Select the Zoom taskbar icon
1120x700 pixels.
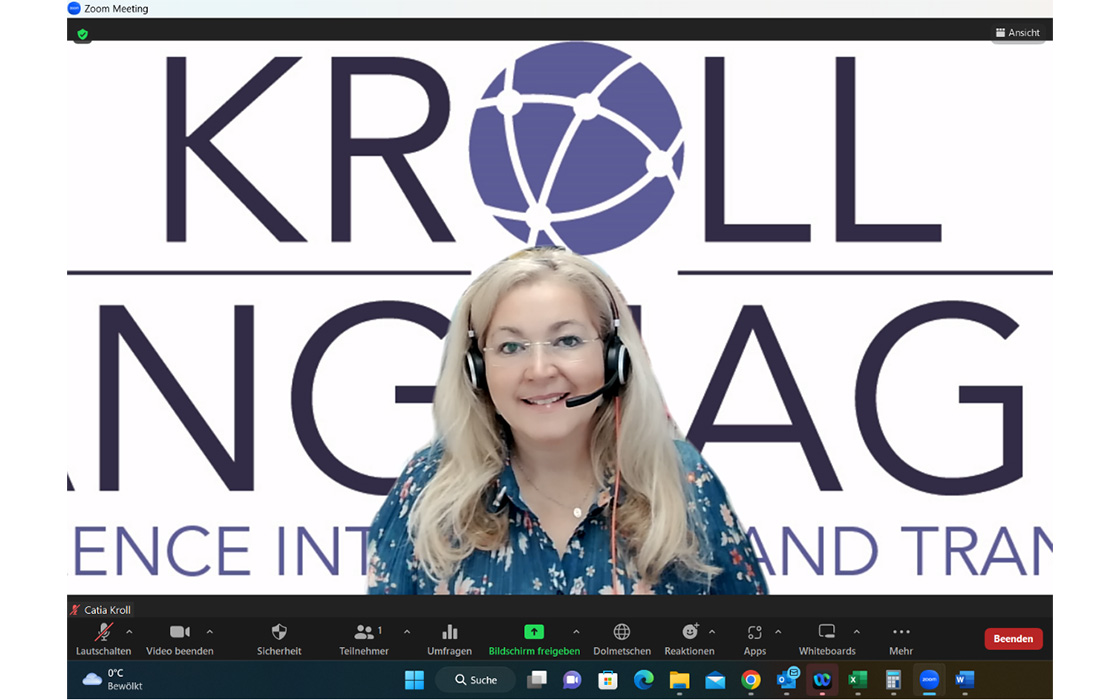[x=929, y=680]
